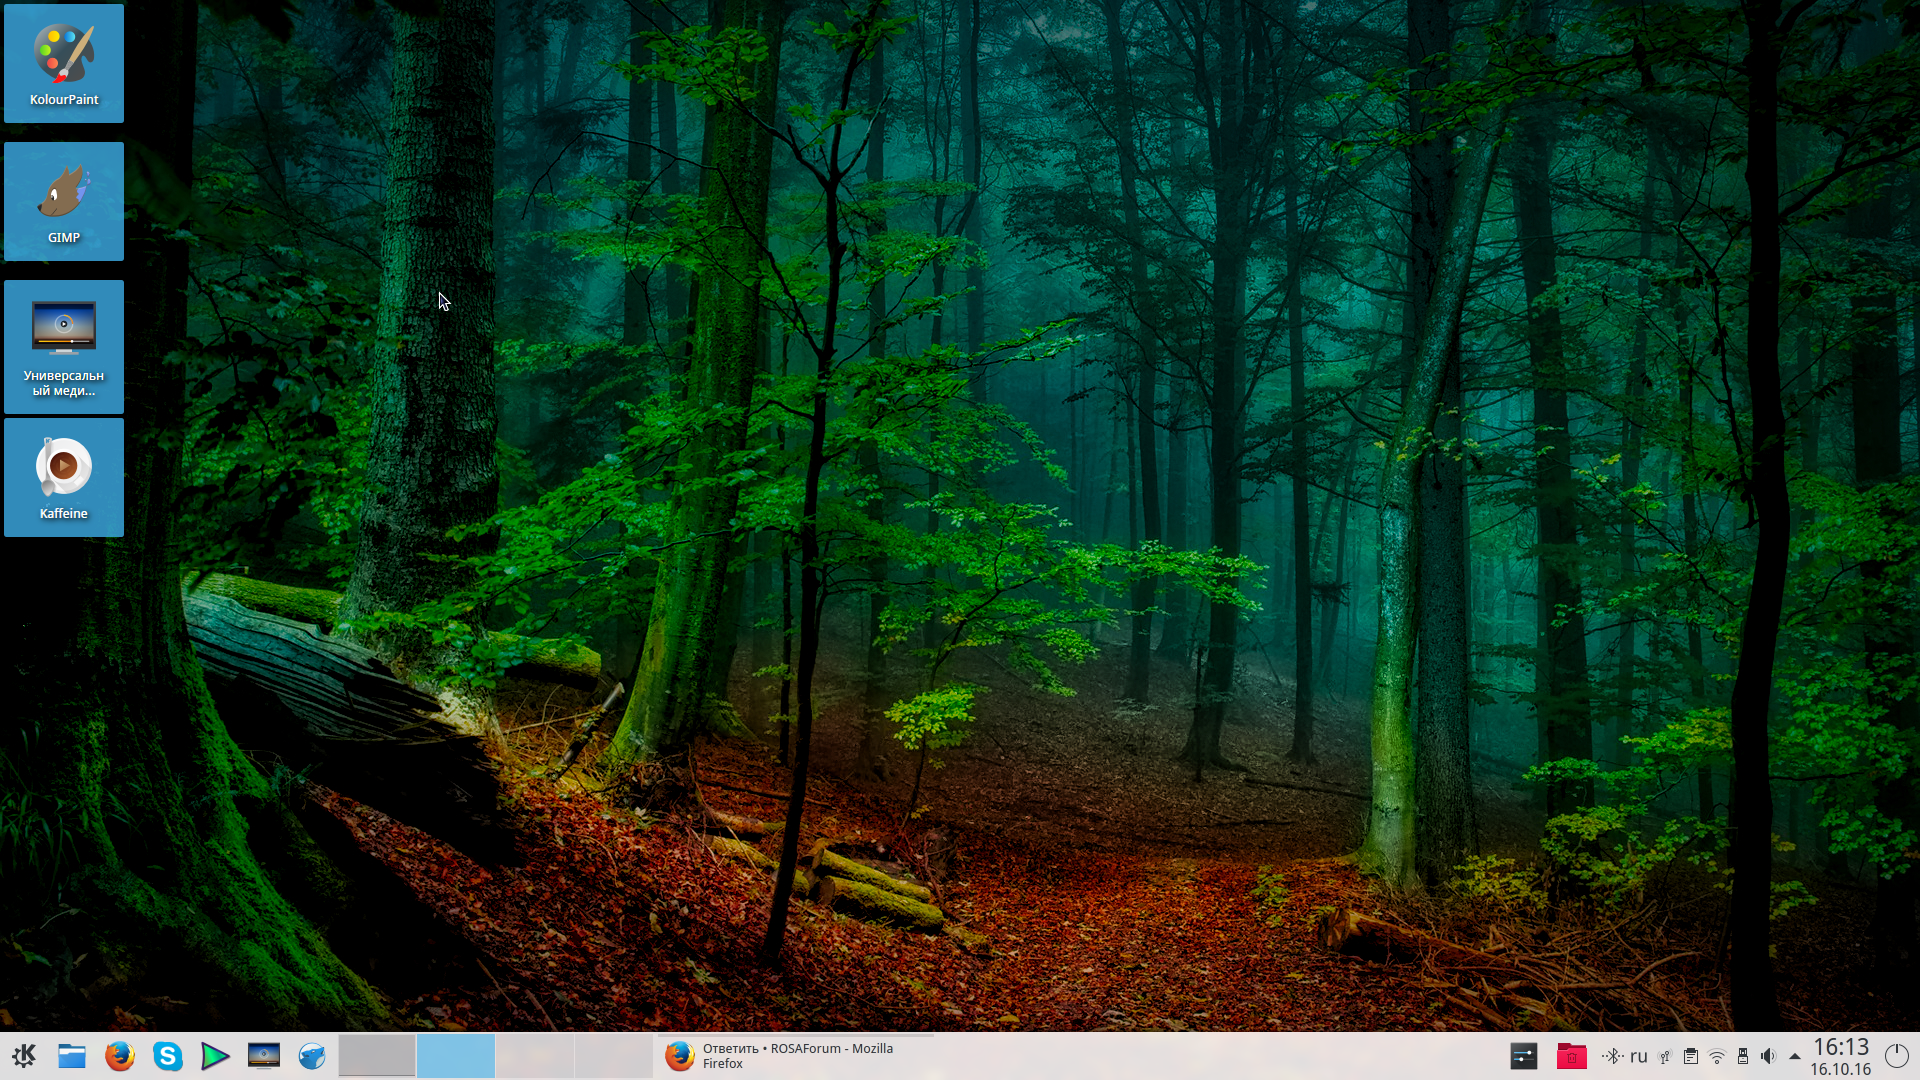The width and height of the screenshot is (1920, 1080).
Task: Open the KolourPaint desktop icon
Action: [63, 63]
